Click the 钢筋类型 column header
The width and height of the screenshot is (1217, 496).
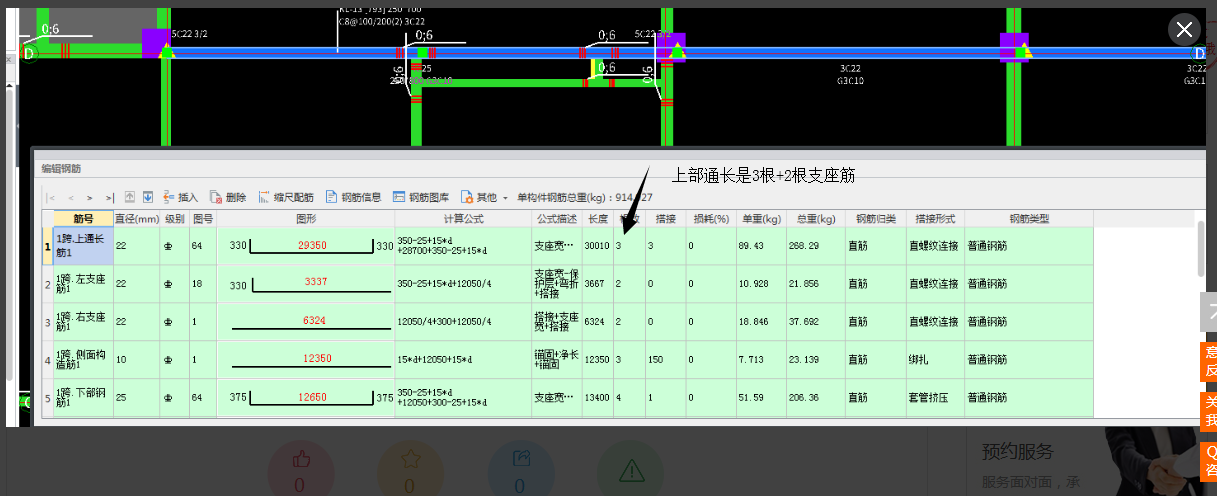coord(1029,218)
